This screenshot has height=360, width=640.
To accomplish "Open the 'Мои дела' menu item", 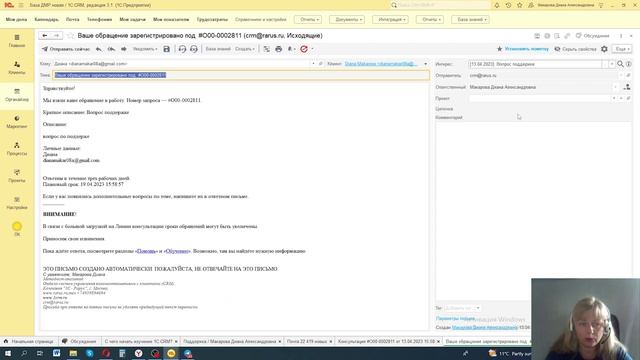I will point(16,20).
